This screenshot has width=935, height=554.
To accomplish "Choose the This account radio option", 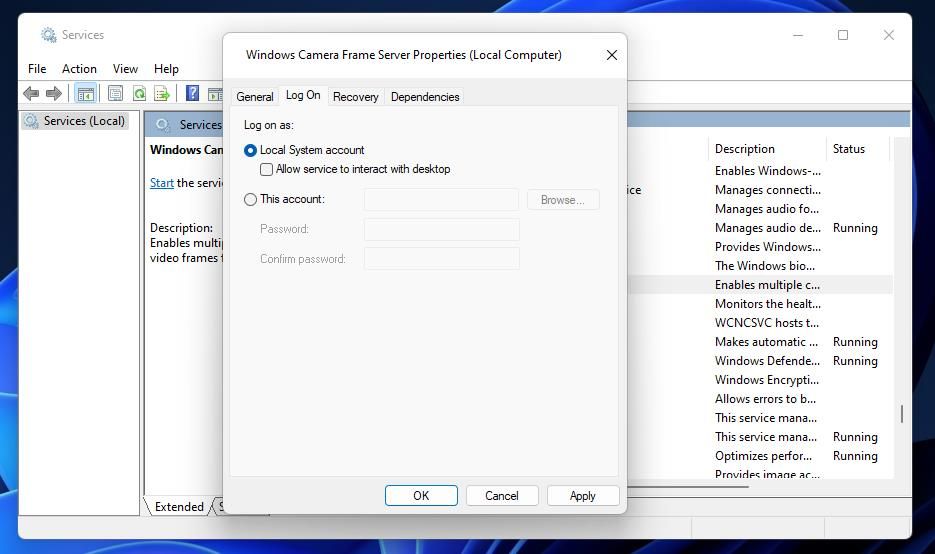I will coord(250,199).
